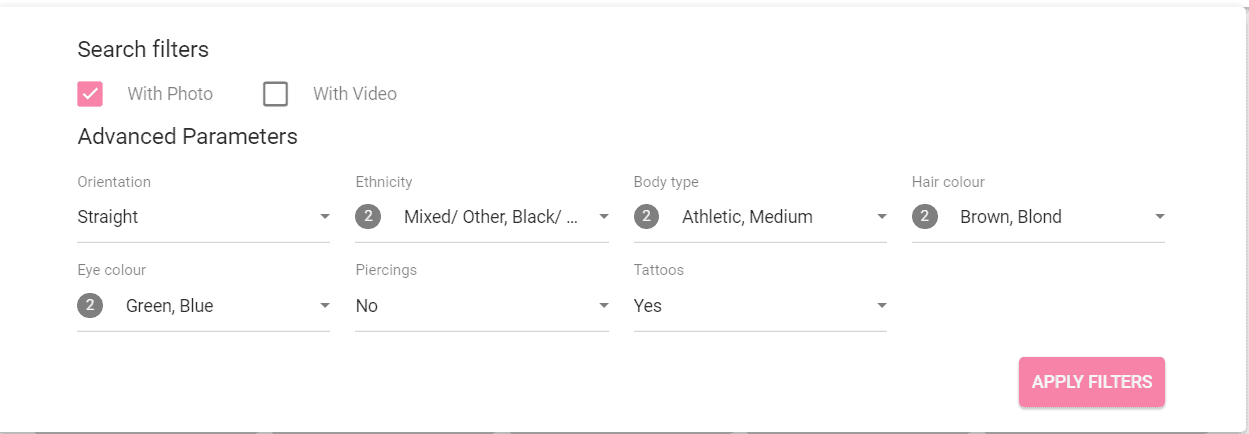Click the Body type count badge
1249x434 pixels.
pos(646,217)
